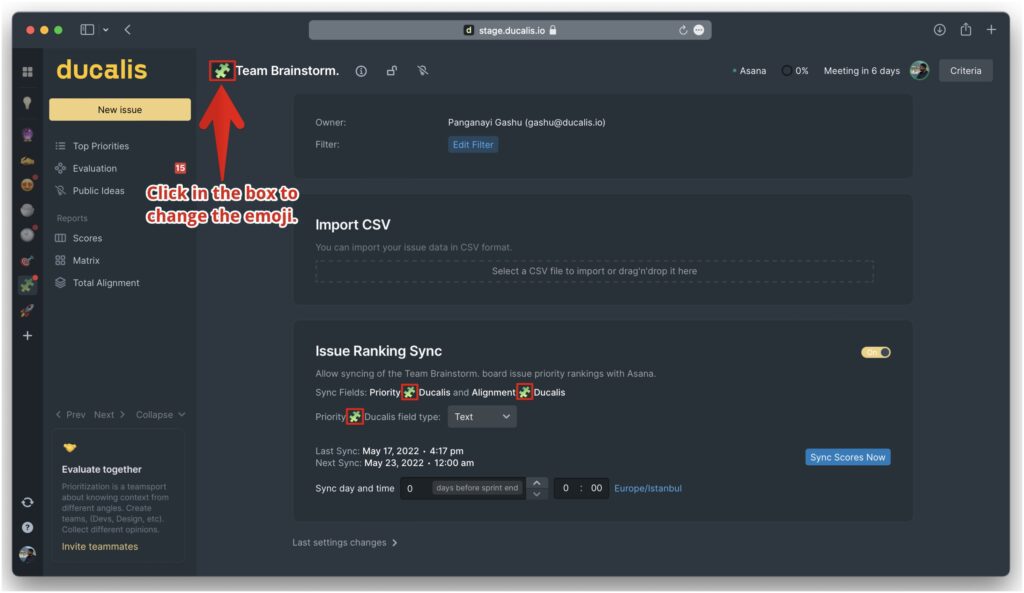Screen dimensions: 1024x593
Task: Click Safari share icon
Action: click(x=966, y=29)
